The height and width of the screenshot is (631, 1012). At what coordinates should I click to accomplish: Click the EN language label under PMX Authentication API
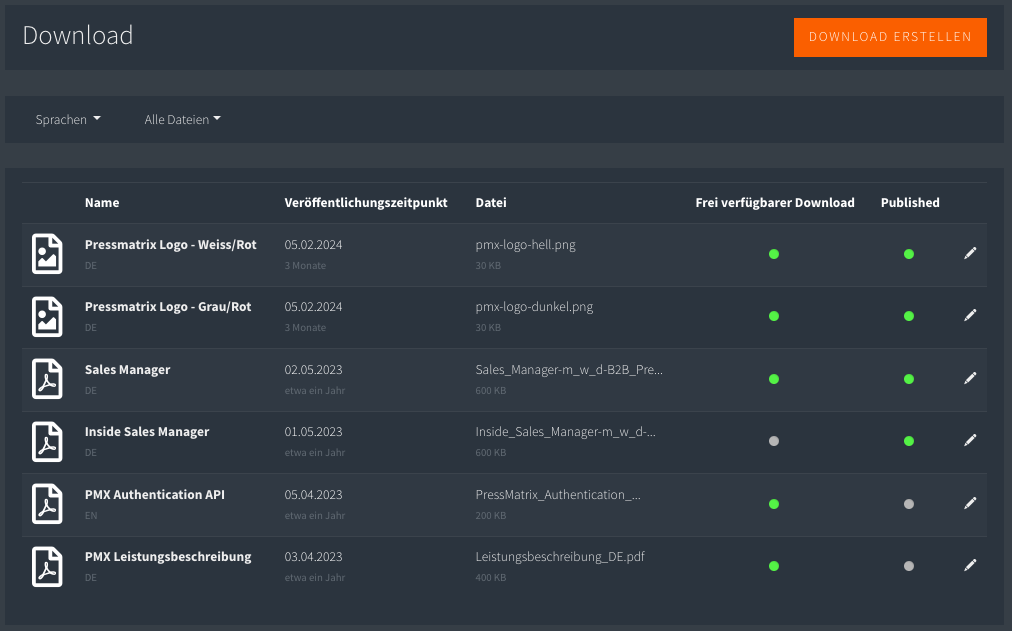click(x=91, y=516)
